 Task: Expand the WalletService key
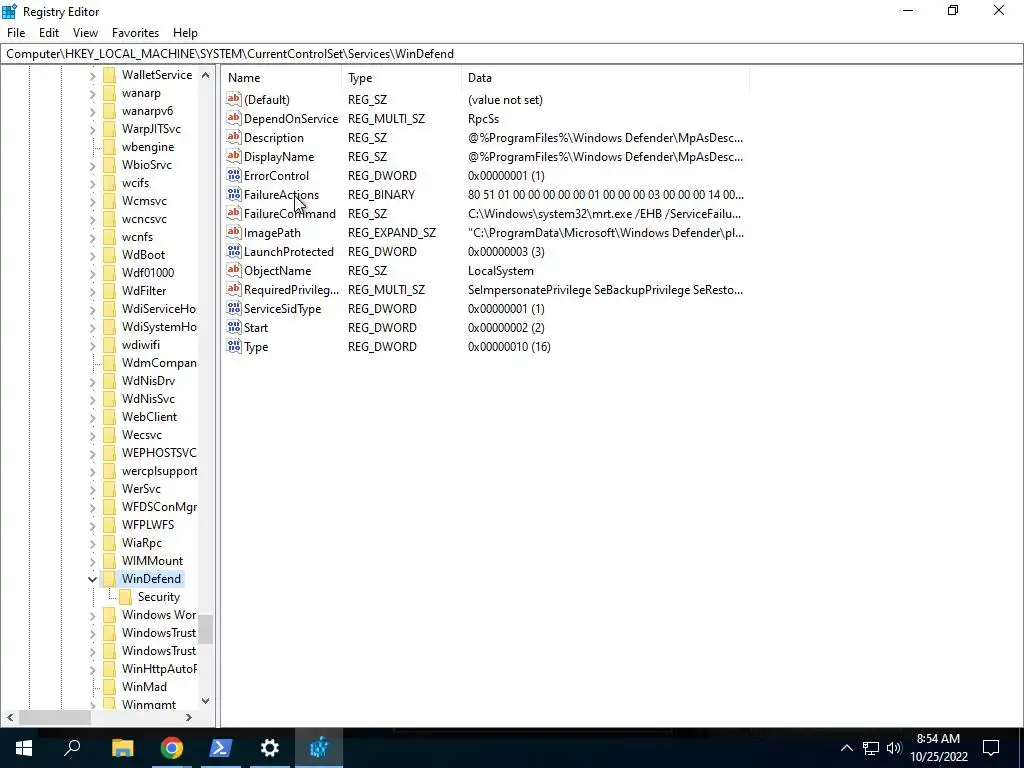coord(92,76)
